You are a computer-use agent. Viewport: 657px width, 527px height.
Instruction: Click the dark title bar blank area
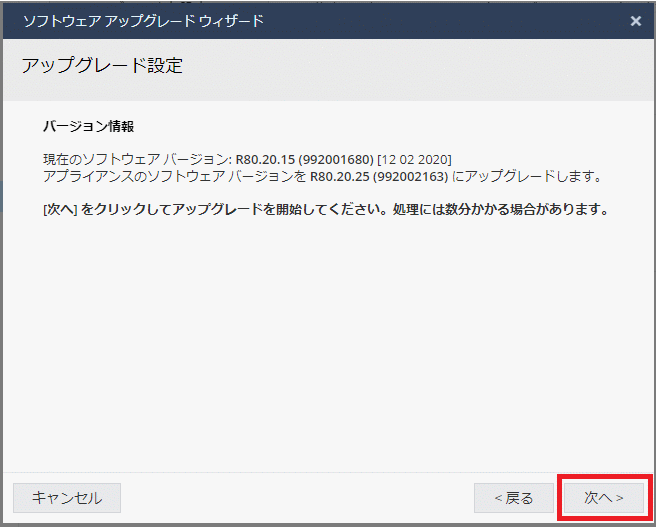click(x=450, y=20)
